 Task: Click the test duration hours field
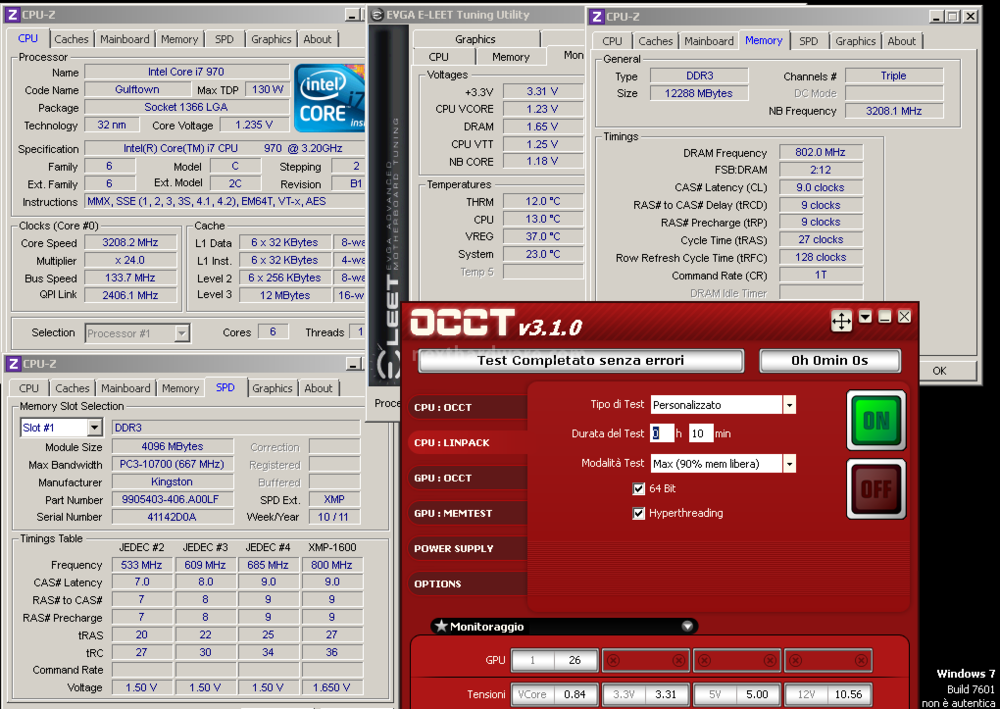point(662,434)
